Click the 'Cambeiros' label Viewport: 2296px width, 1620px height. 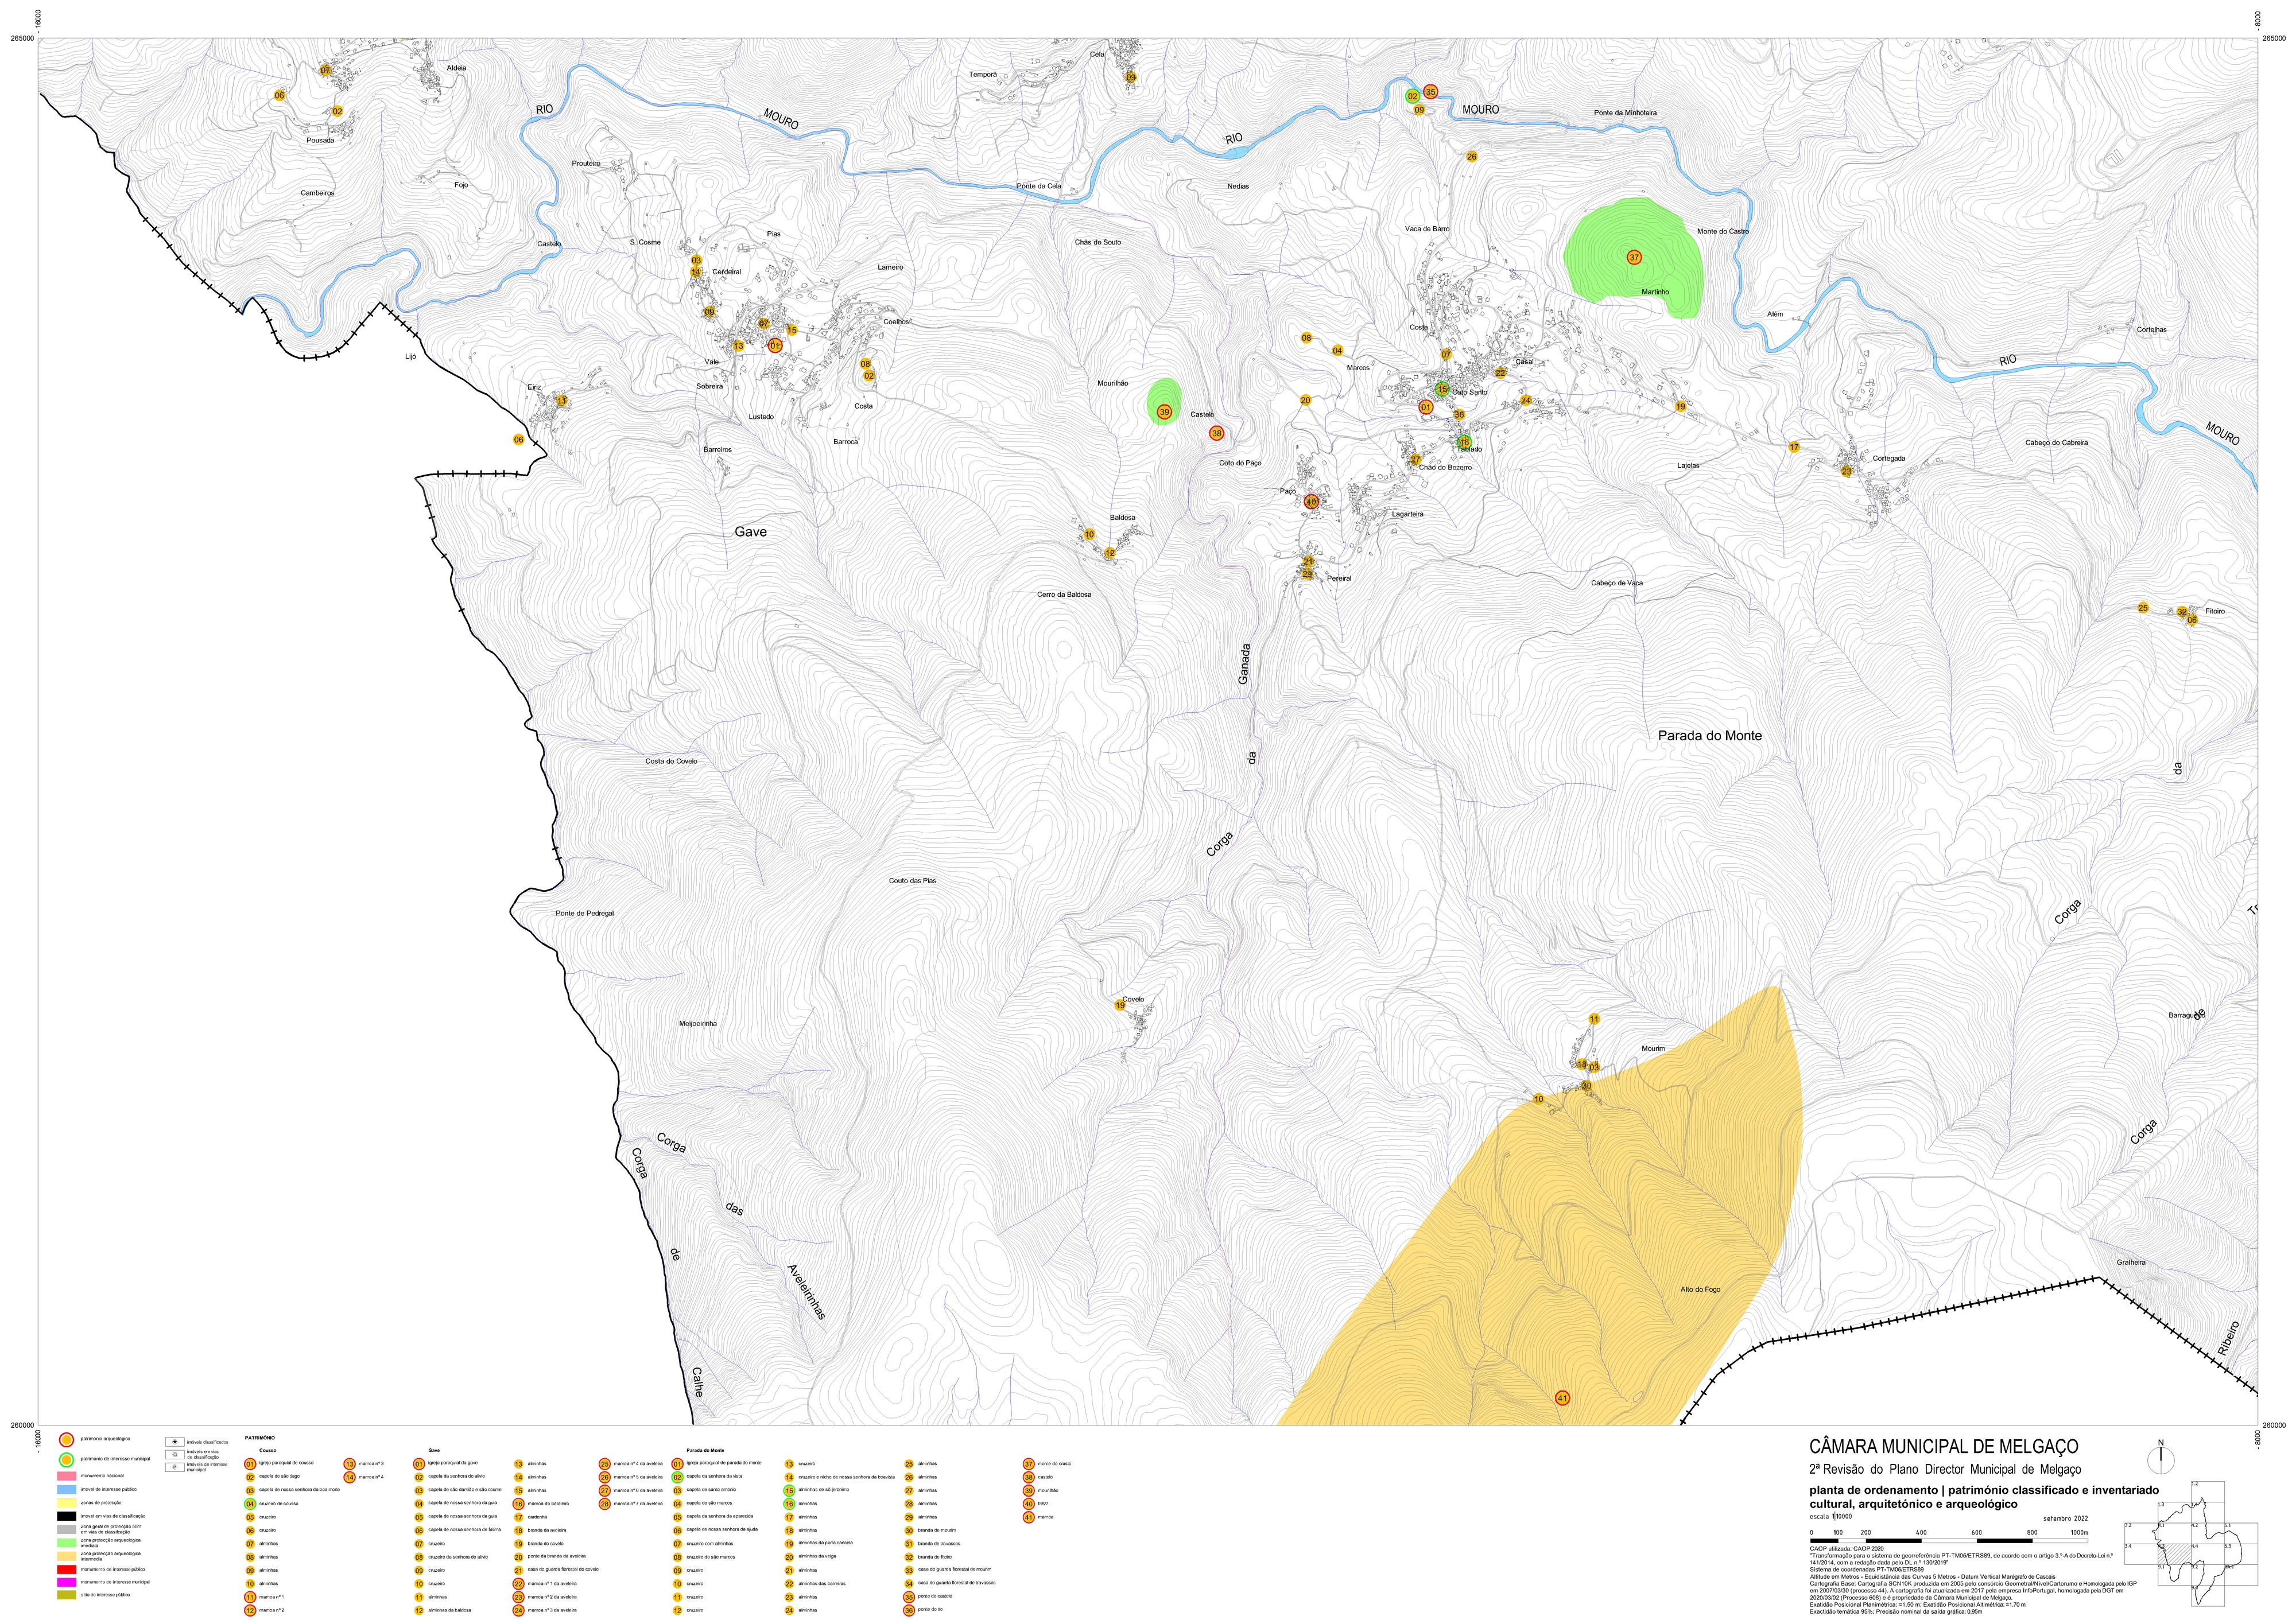317,192
